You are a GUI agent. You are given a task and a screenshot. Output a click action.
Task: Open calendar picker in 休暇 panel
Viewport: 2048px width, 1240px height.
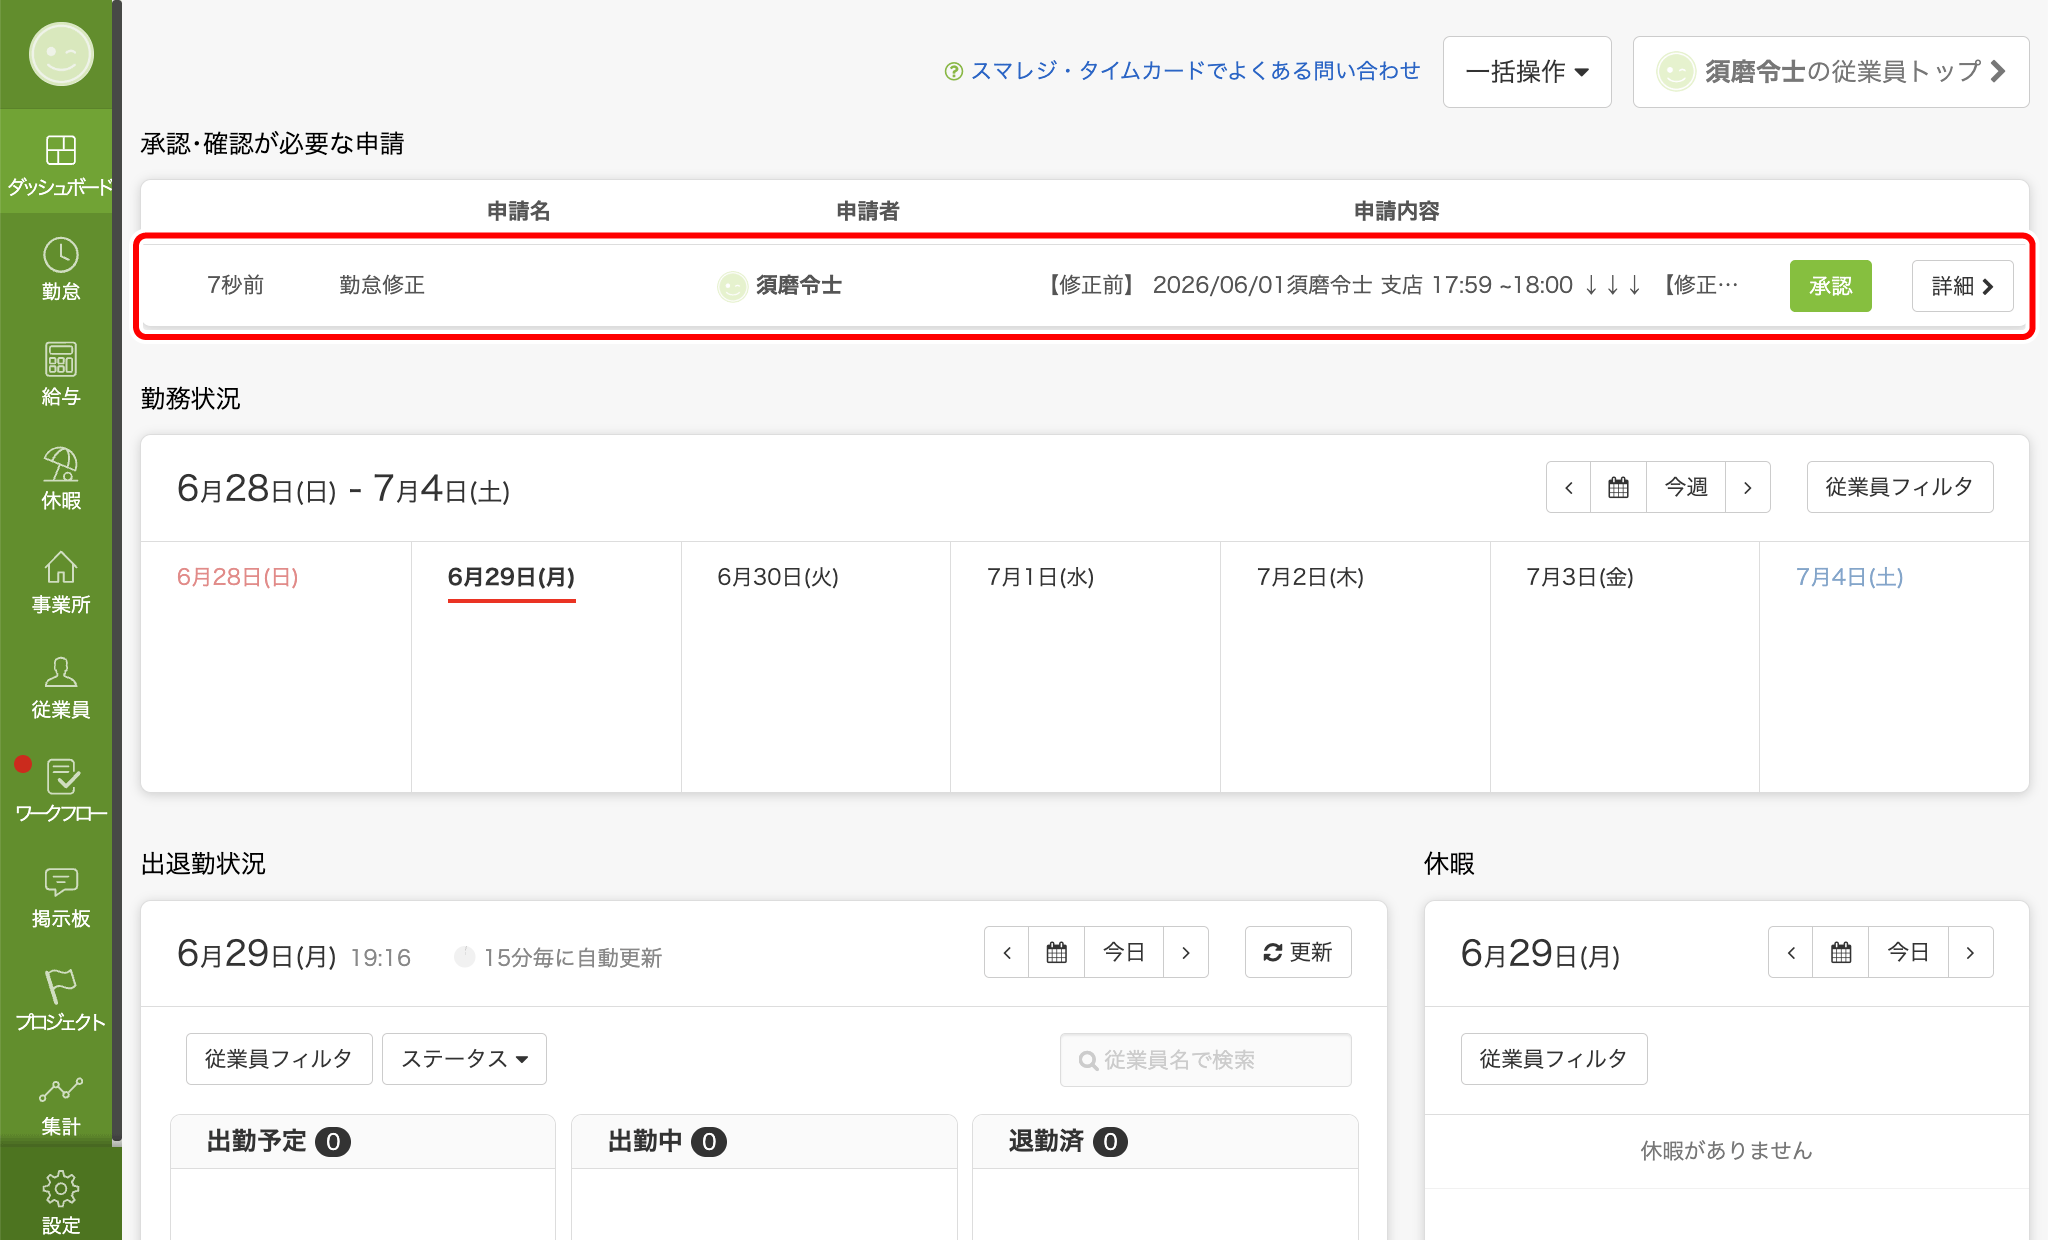[1840, 952]
